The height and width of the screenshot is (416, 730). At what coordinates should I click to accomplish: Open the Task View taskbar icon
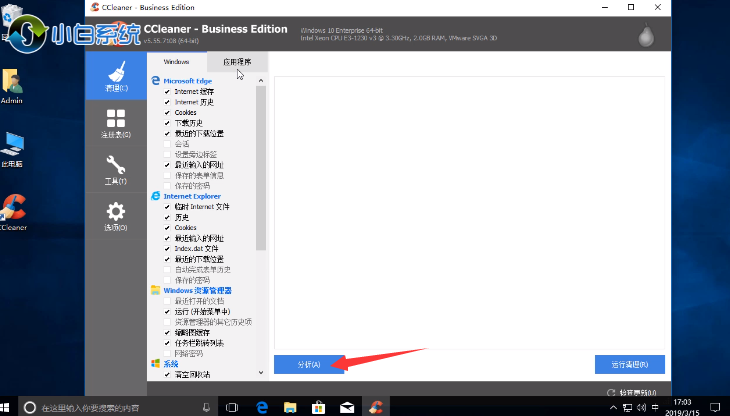(232, 407)
